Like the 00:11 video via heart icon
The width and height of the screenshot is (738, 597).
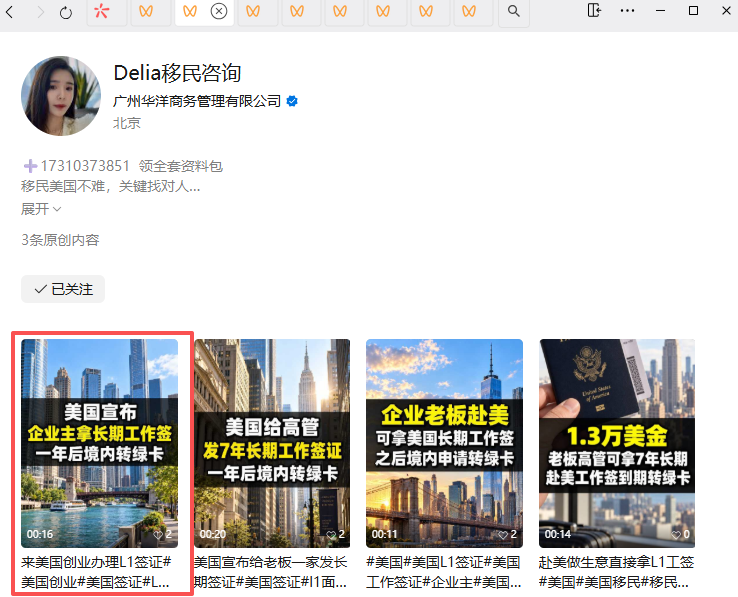503,534
